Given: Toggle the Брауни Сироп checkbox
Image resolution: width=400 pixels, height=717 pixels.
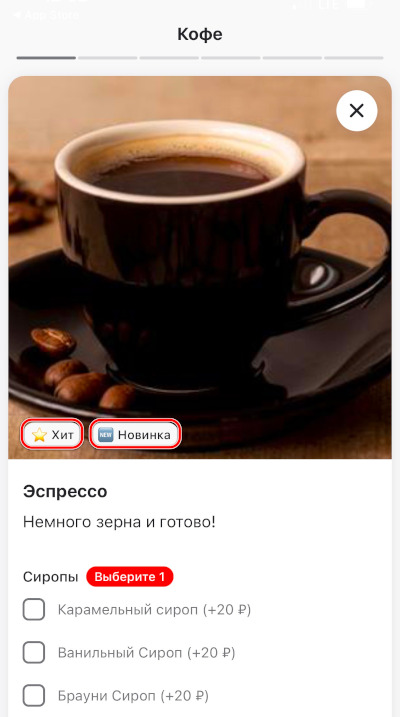Looking at the screenshot, I should pos(34,696).
